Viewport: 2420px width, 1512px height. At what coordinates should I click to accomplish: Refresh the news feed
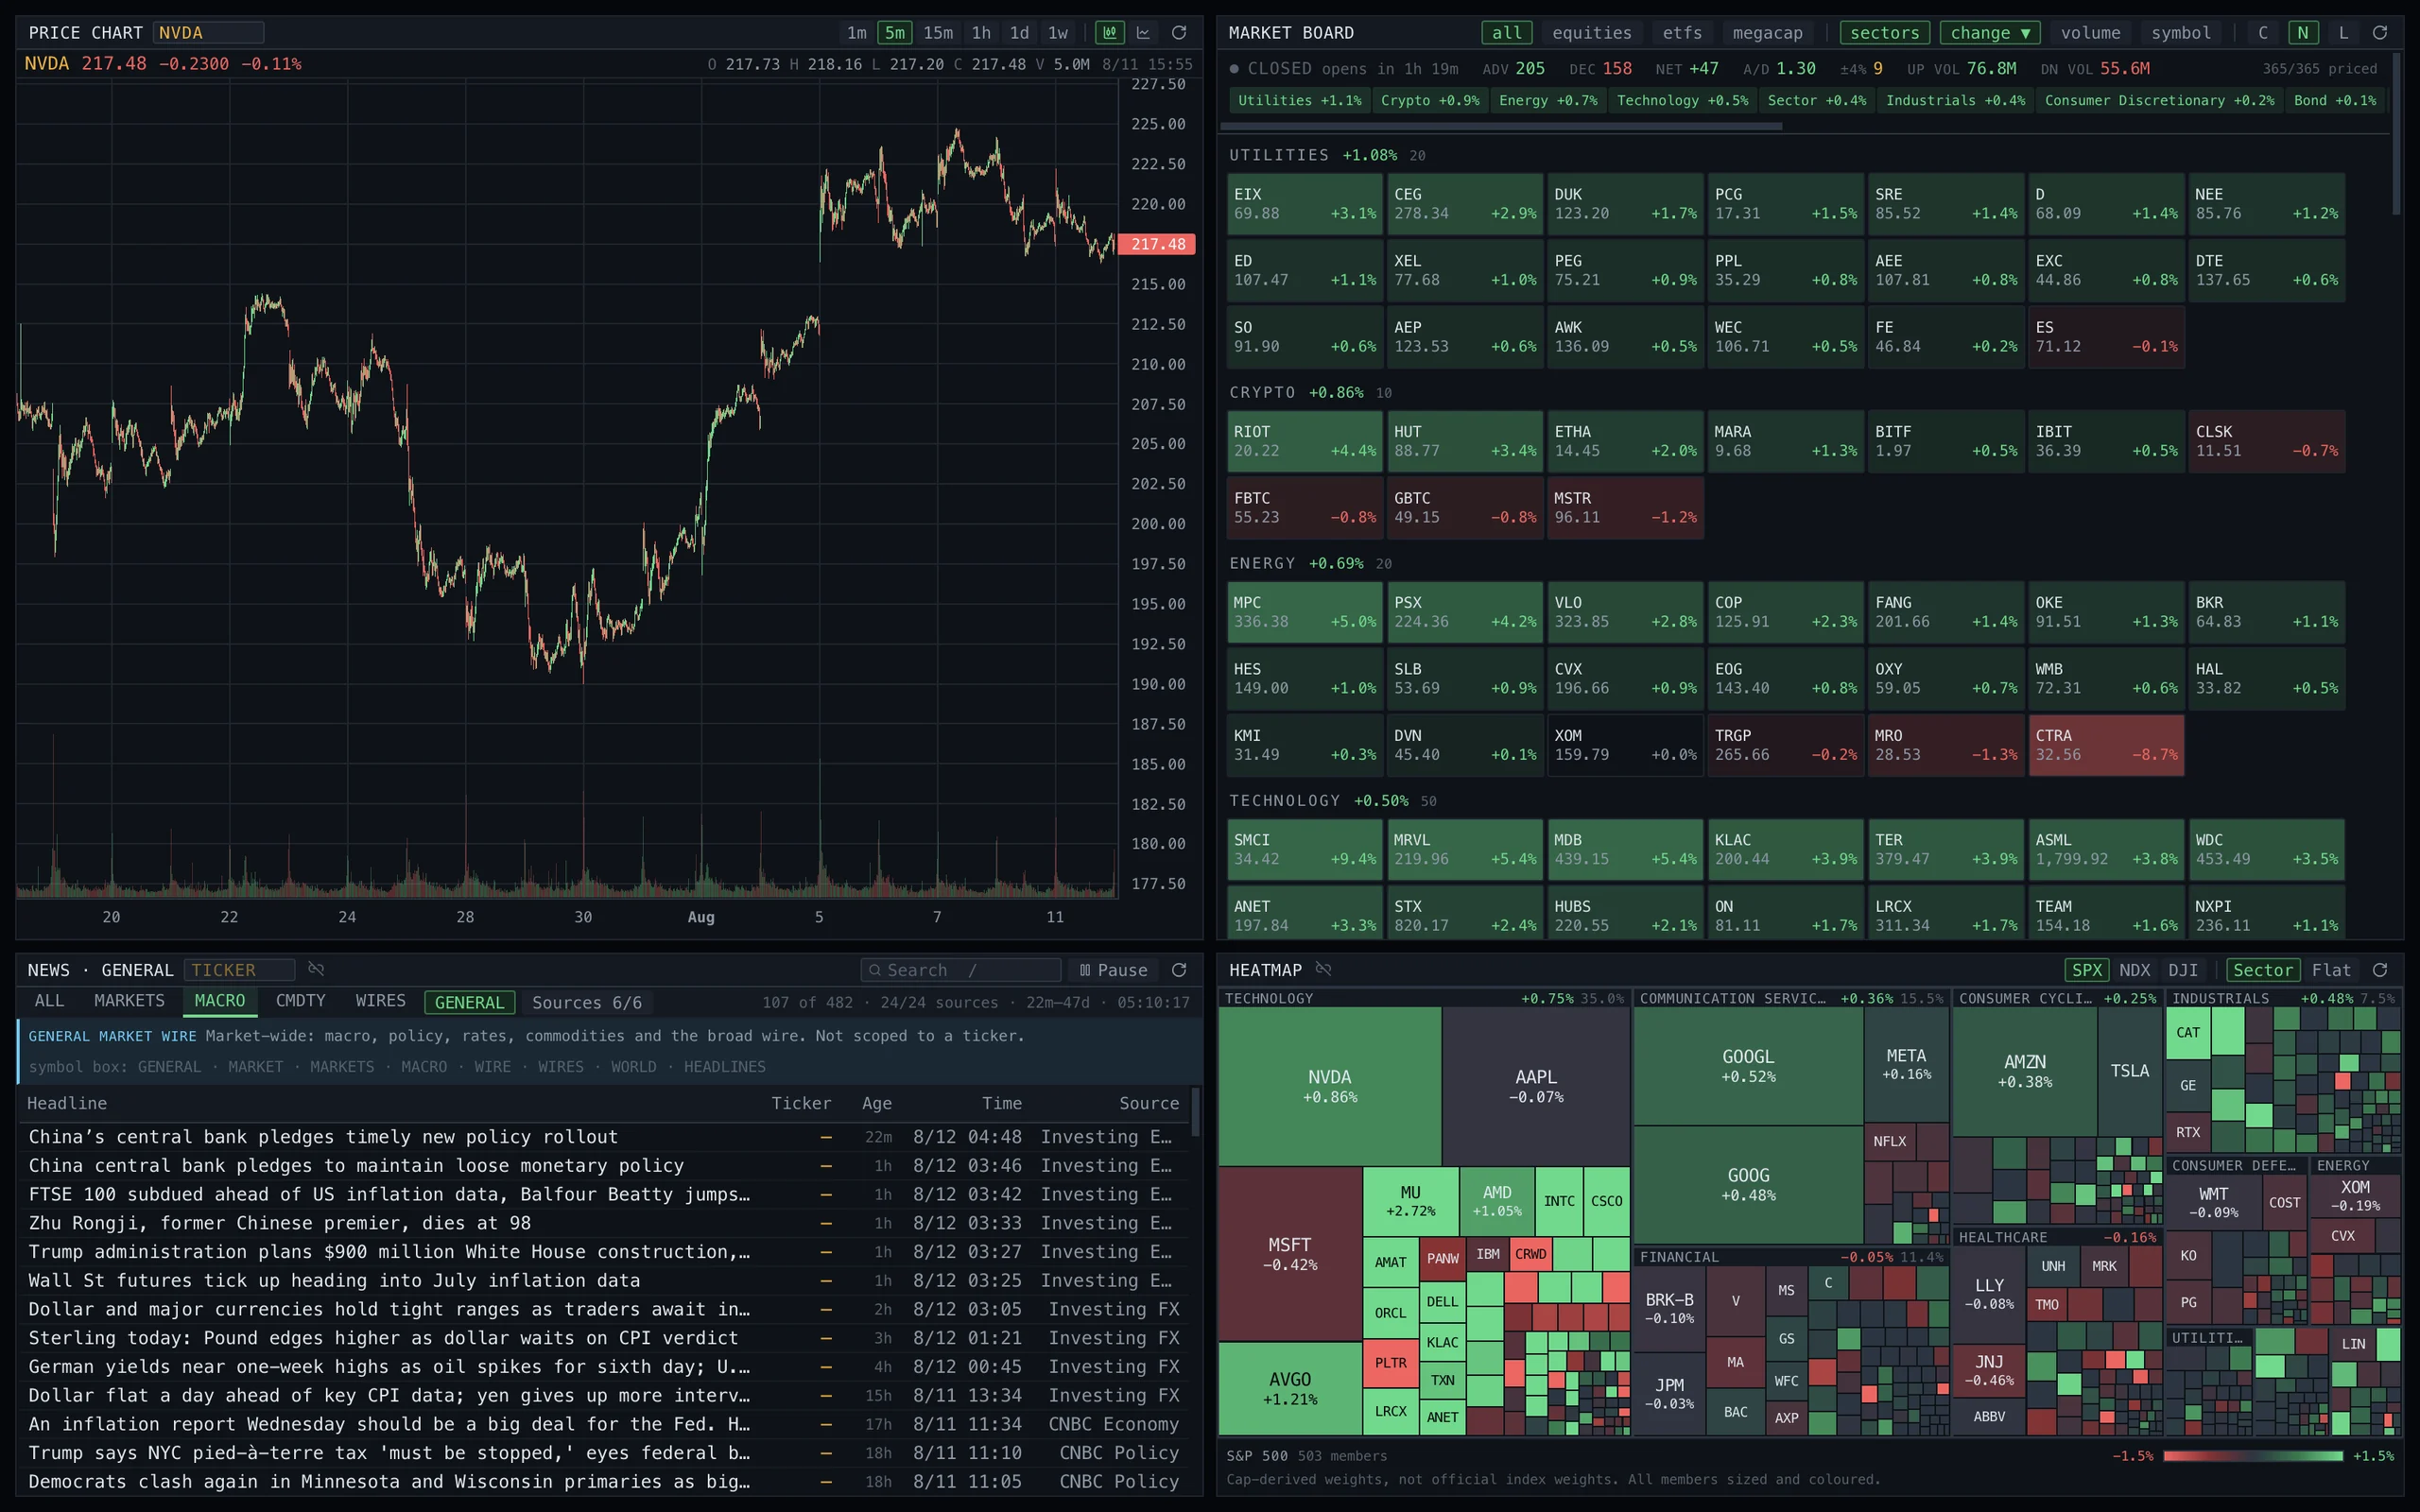[x=1179, y=970]
